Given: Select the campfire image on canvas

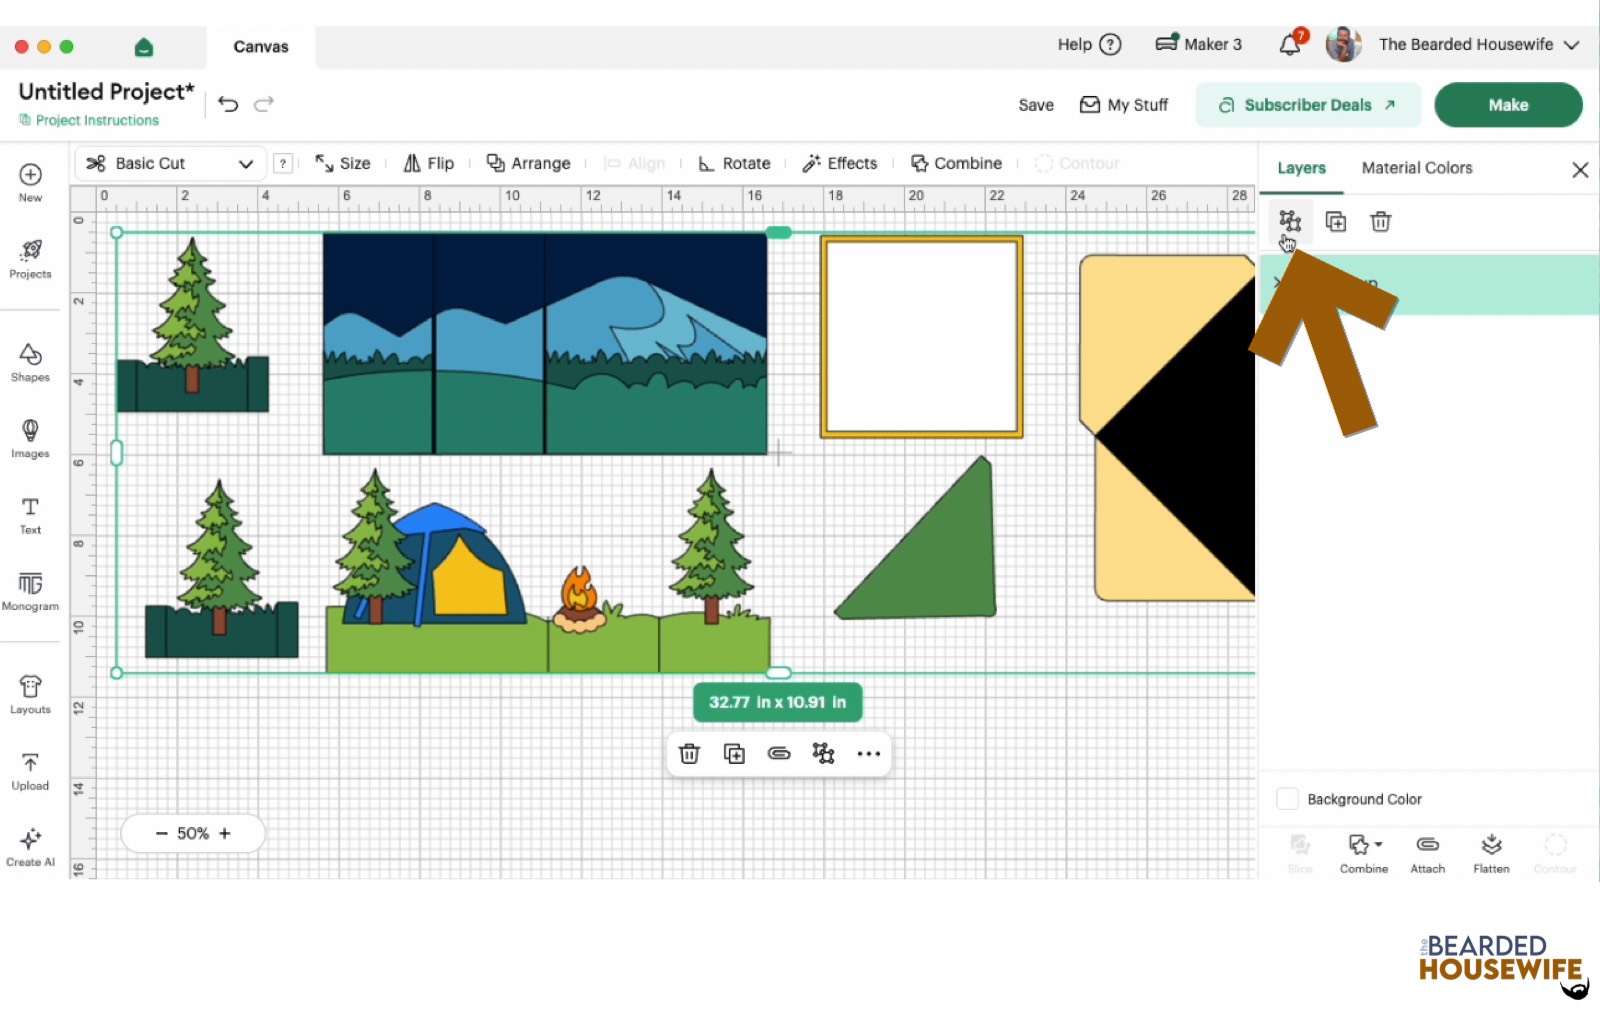Looking at the screenshot, I should click(x=581, y=601).
